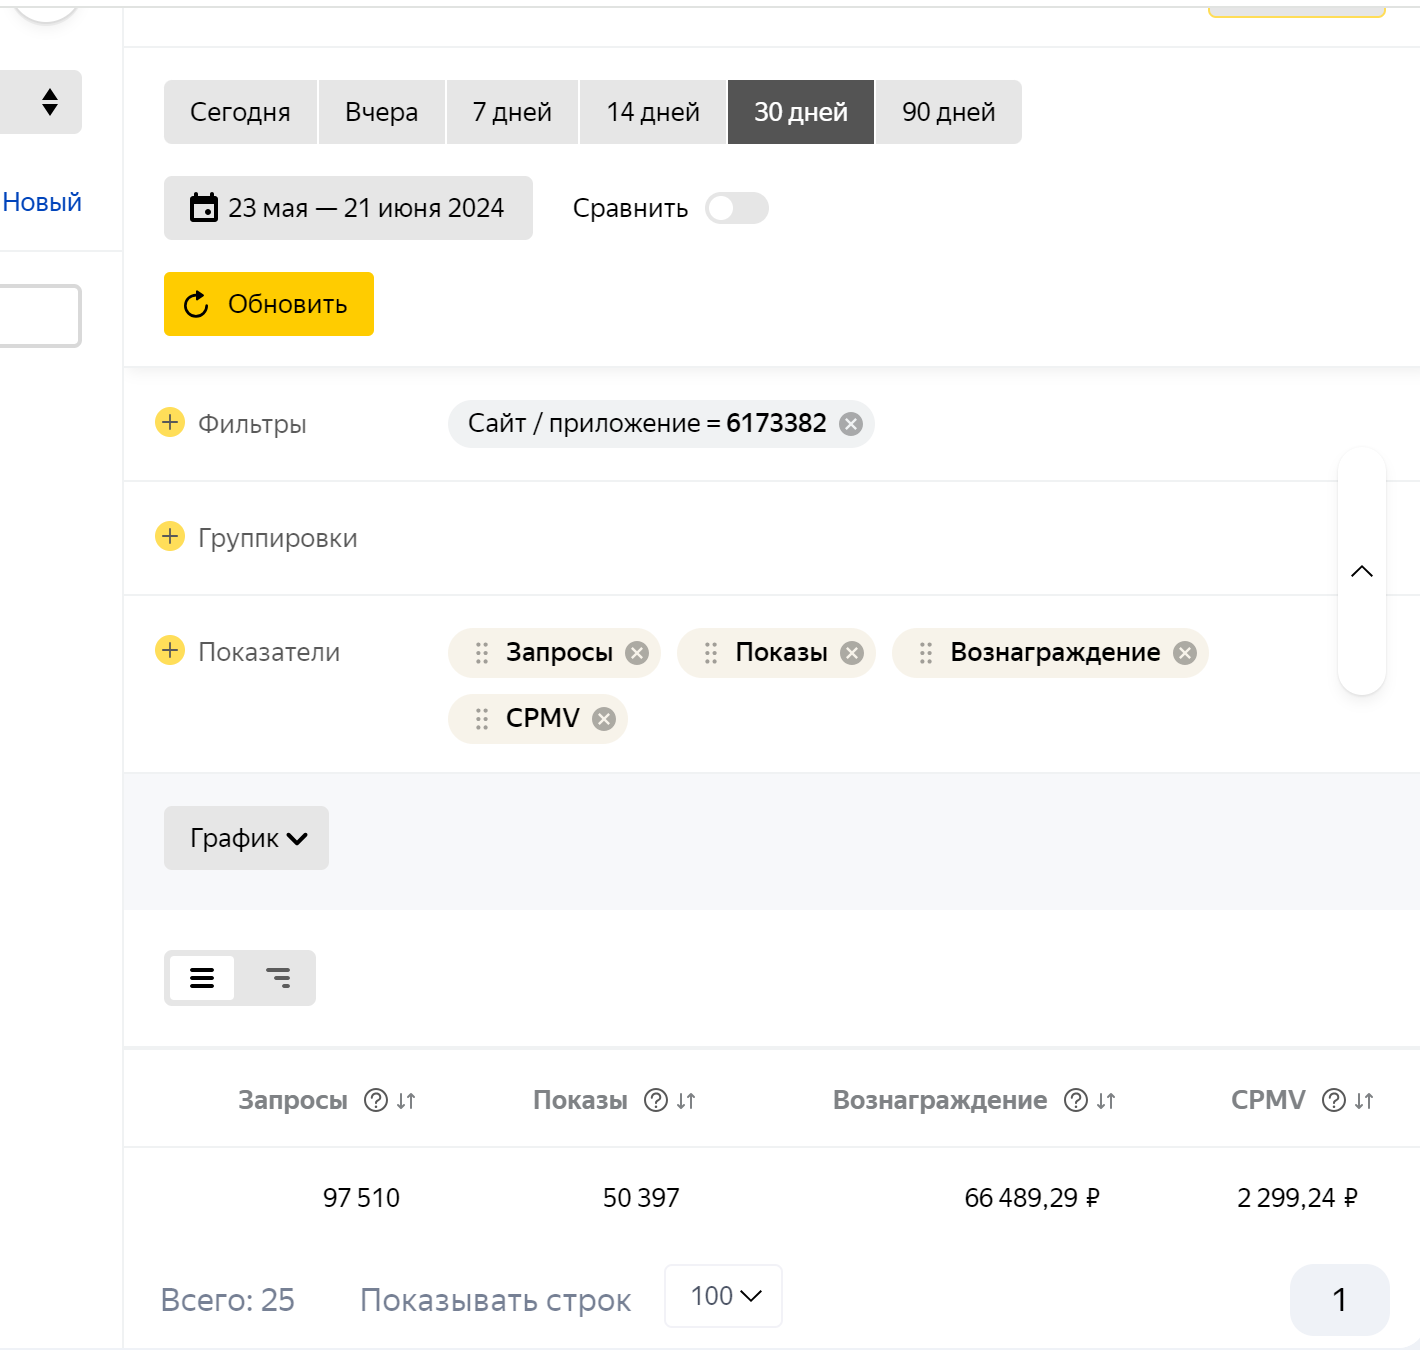Select the 90 дней period tab
The image size is (1420, 1350).
[x=948, y=112]
